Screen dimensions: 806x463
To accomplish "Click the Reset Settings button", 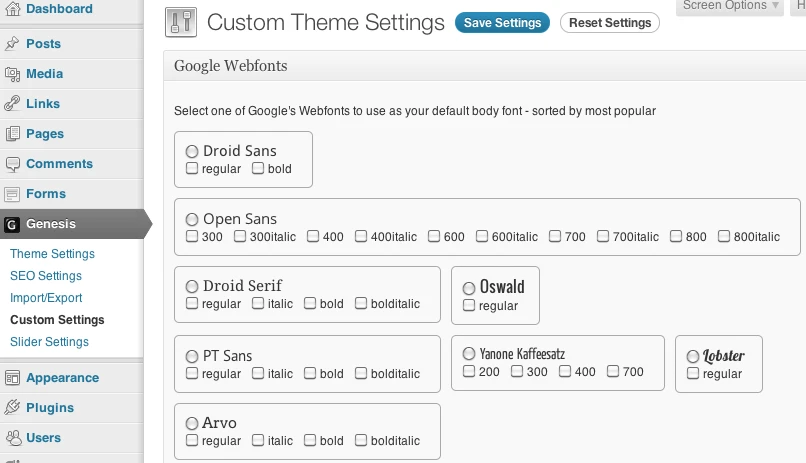I will [610, 23].
